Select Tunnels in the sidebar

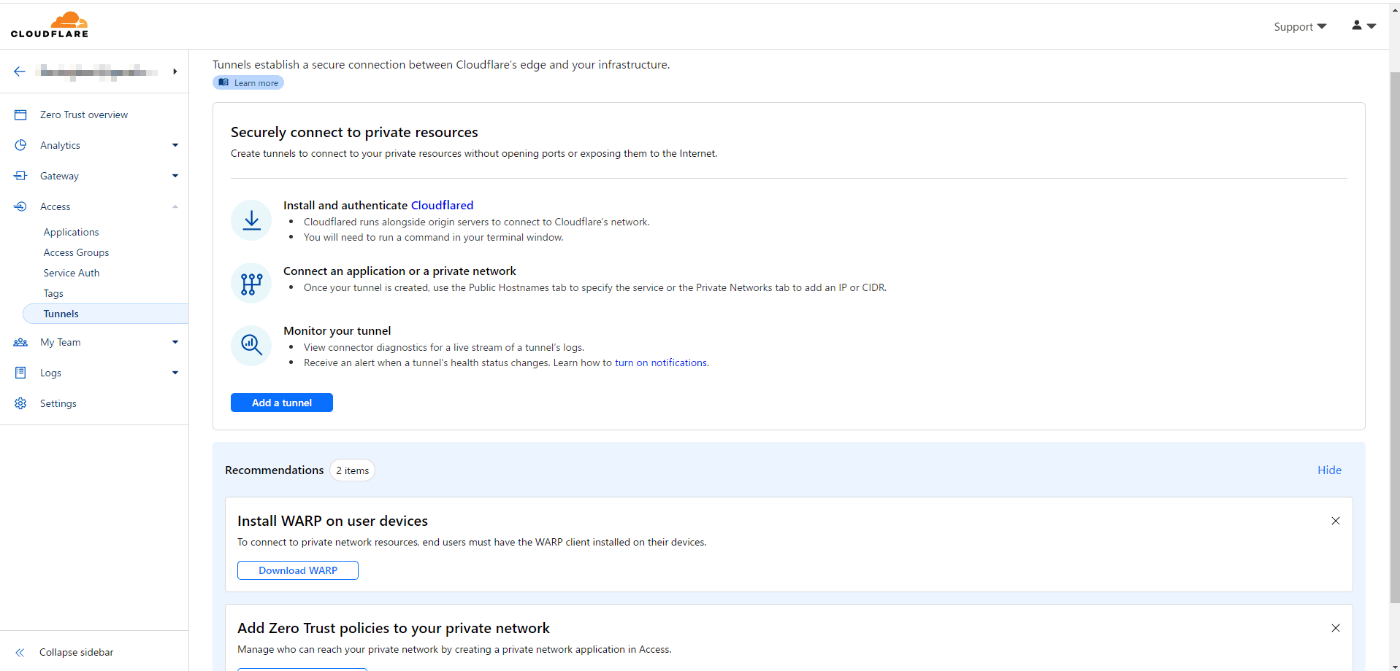[105, 314]
